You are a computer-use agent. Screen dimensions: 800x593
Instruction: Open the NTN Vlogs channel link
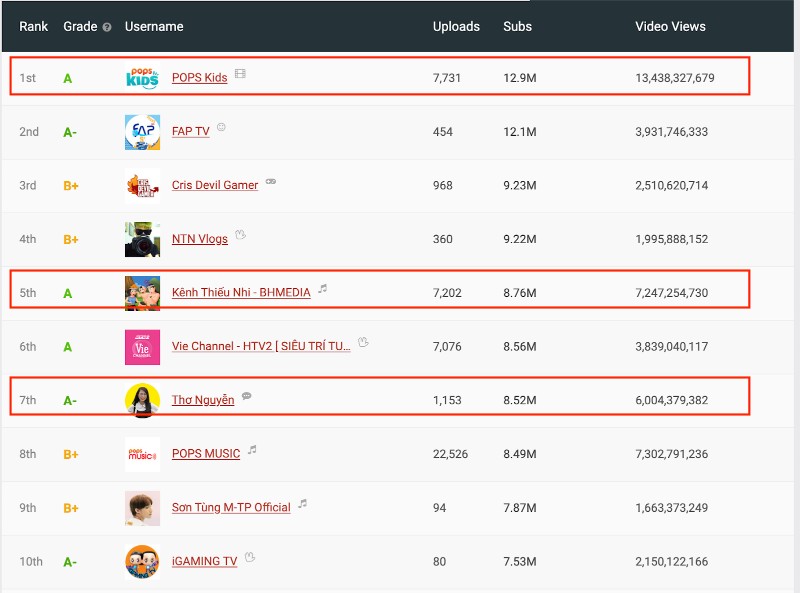199,239
